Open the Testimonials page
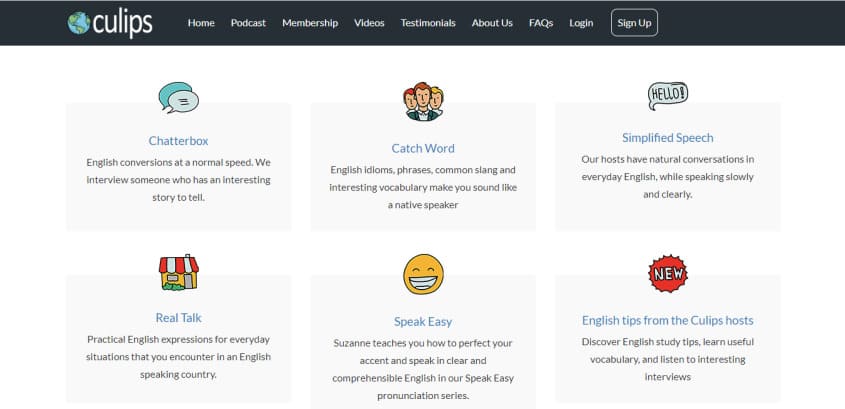The height and width of the screenshot is (409, 845). (428, 23)
